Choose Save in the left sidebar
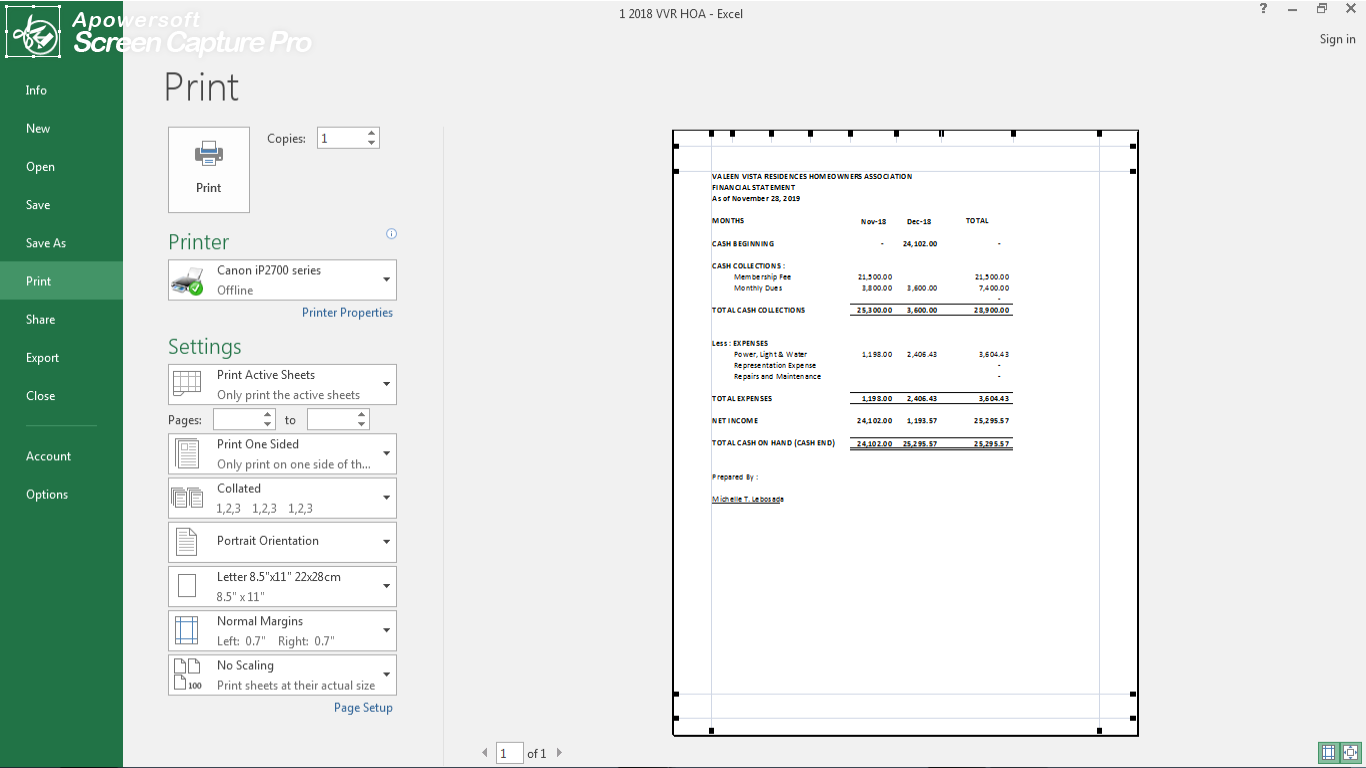This screenshot has height=768, width=1366. [x=38, y=205]
